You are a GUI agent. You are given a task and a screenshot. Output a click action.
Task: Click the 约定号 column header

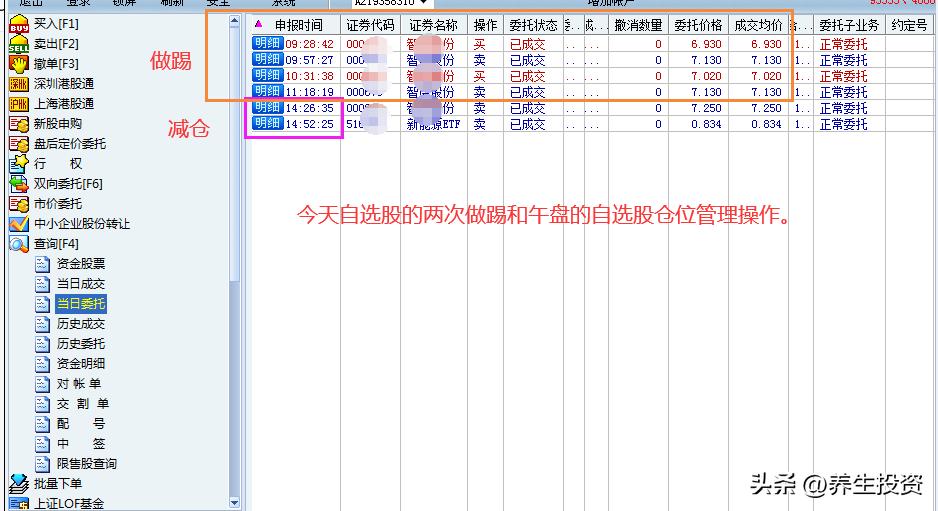pyautogui.click(x=909, y=25)
